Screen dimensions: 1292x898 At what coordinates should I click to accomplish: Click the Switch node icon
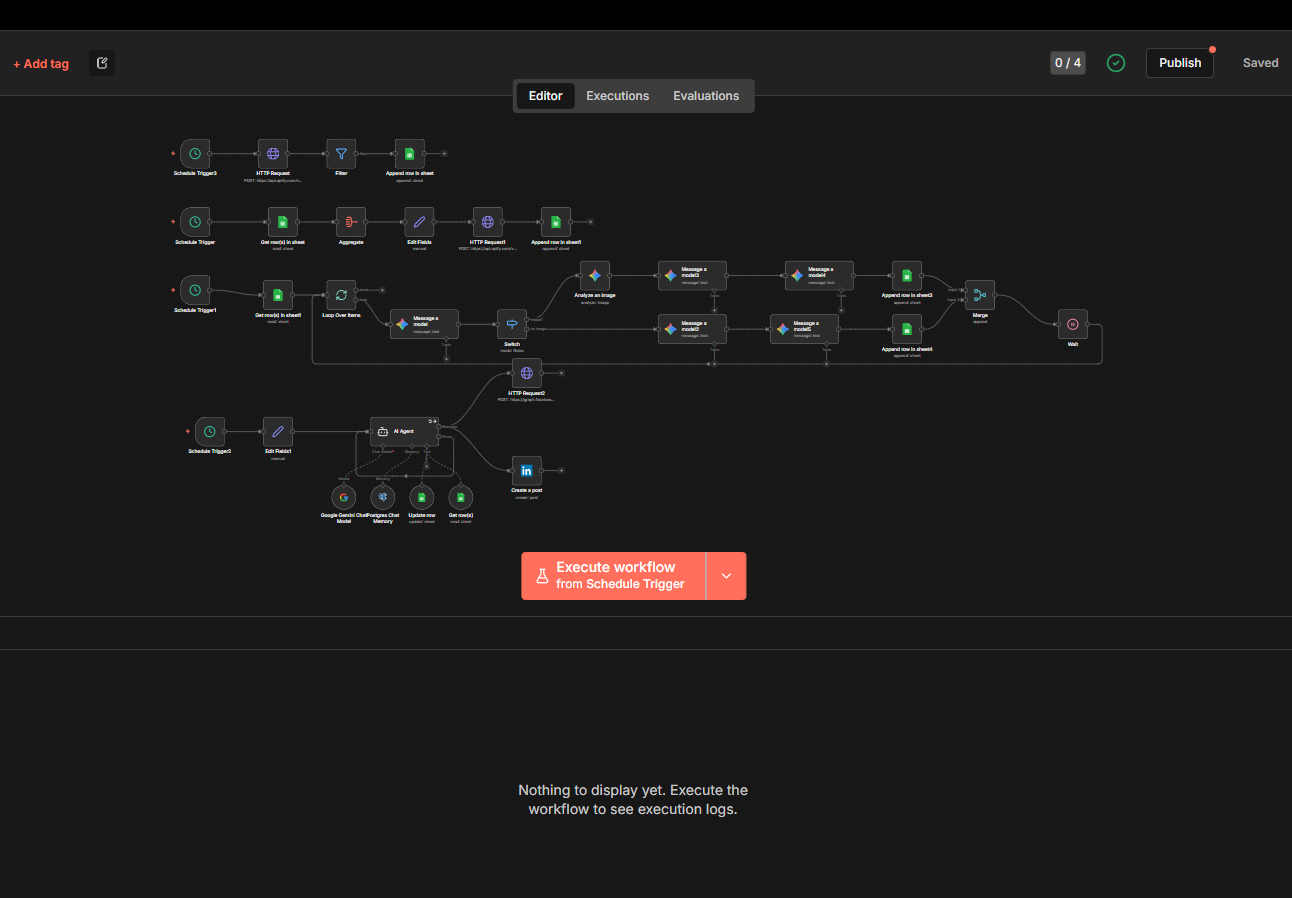(x=512, y=324)
